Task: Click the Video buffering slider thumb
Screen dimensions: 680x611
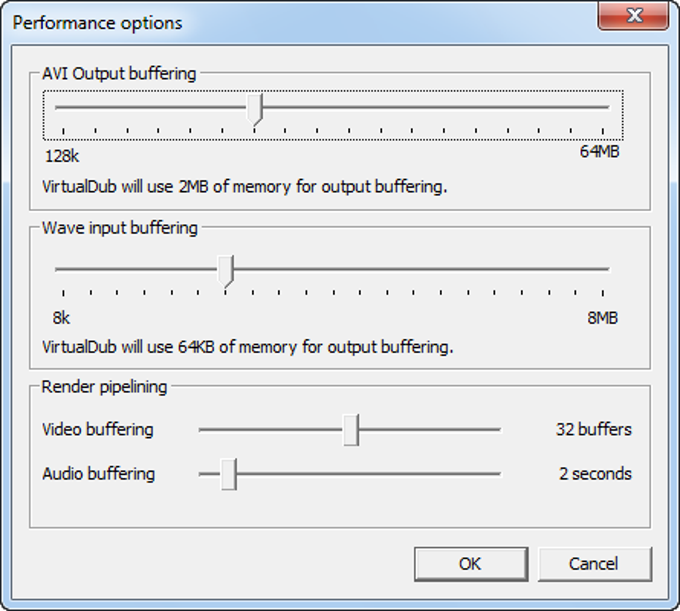Action: point(351,430)
